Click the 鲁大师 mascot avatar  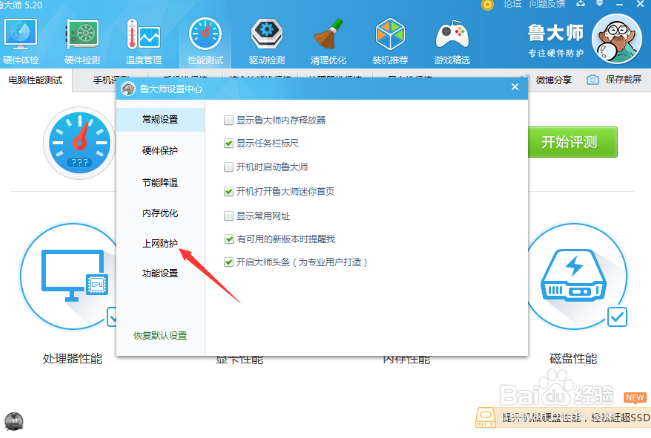617,39
